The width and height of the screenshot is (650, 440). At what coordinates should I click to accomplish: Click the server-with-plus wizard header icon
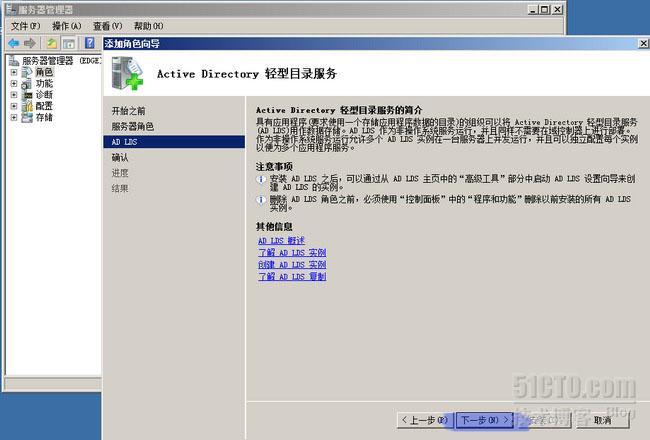(x=127, y=73)
